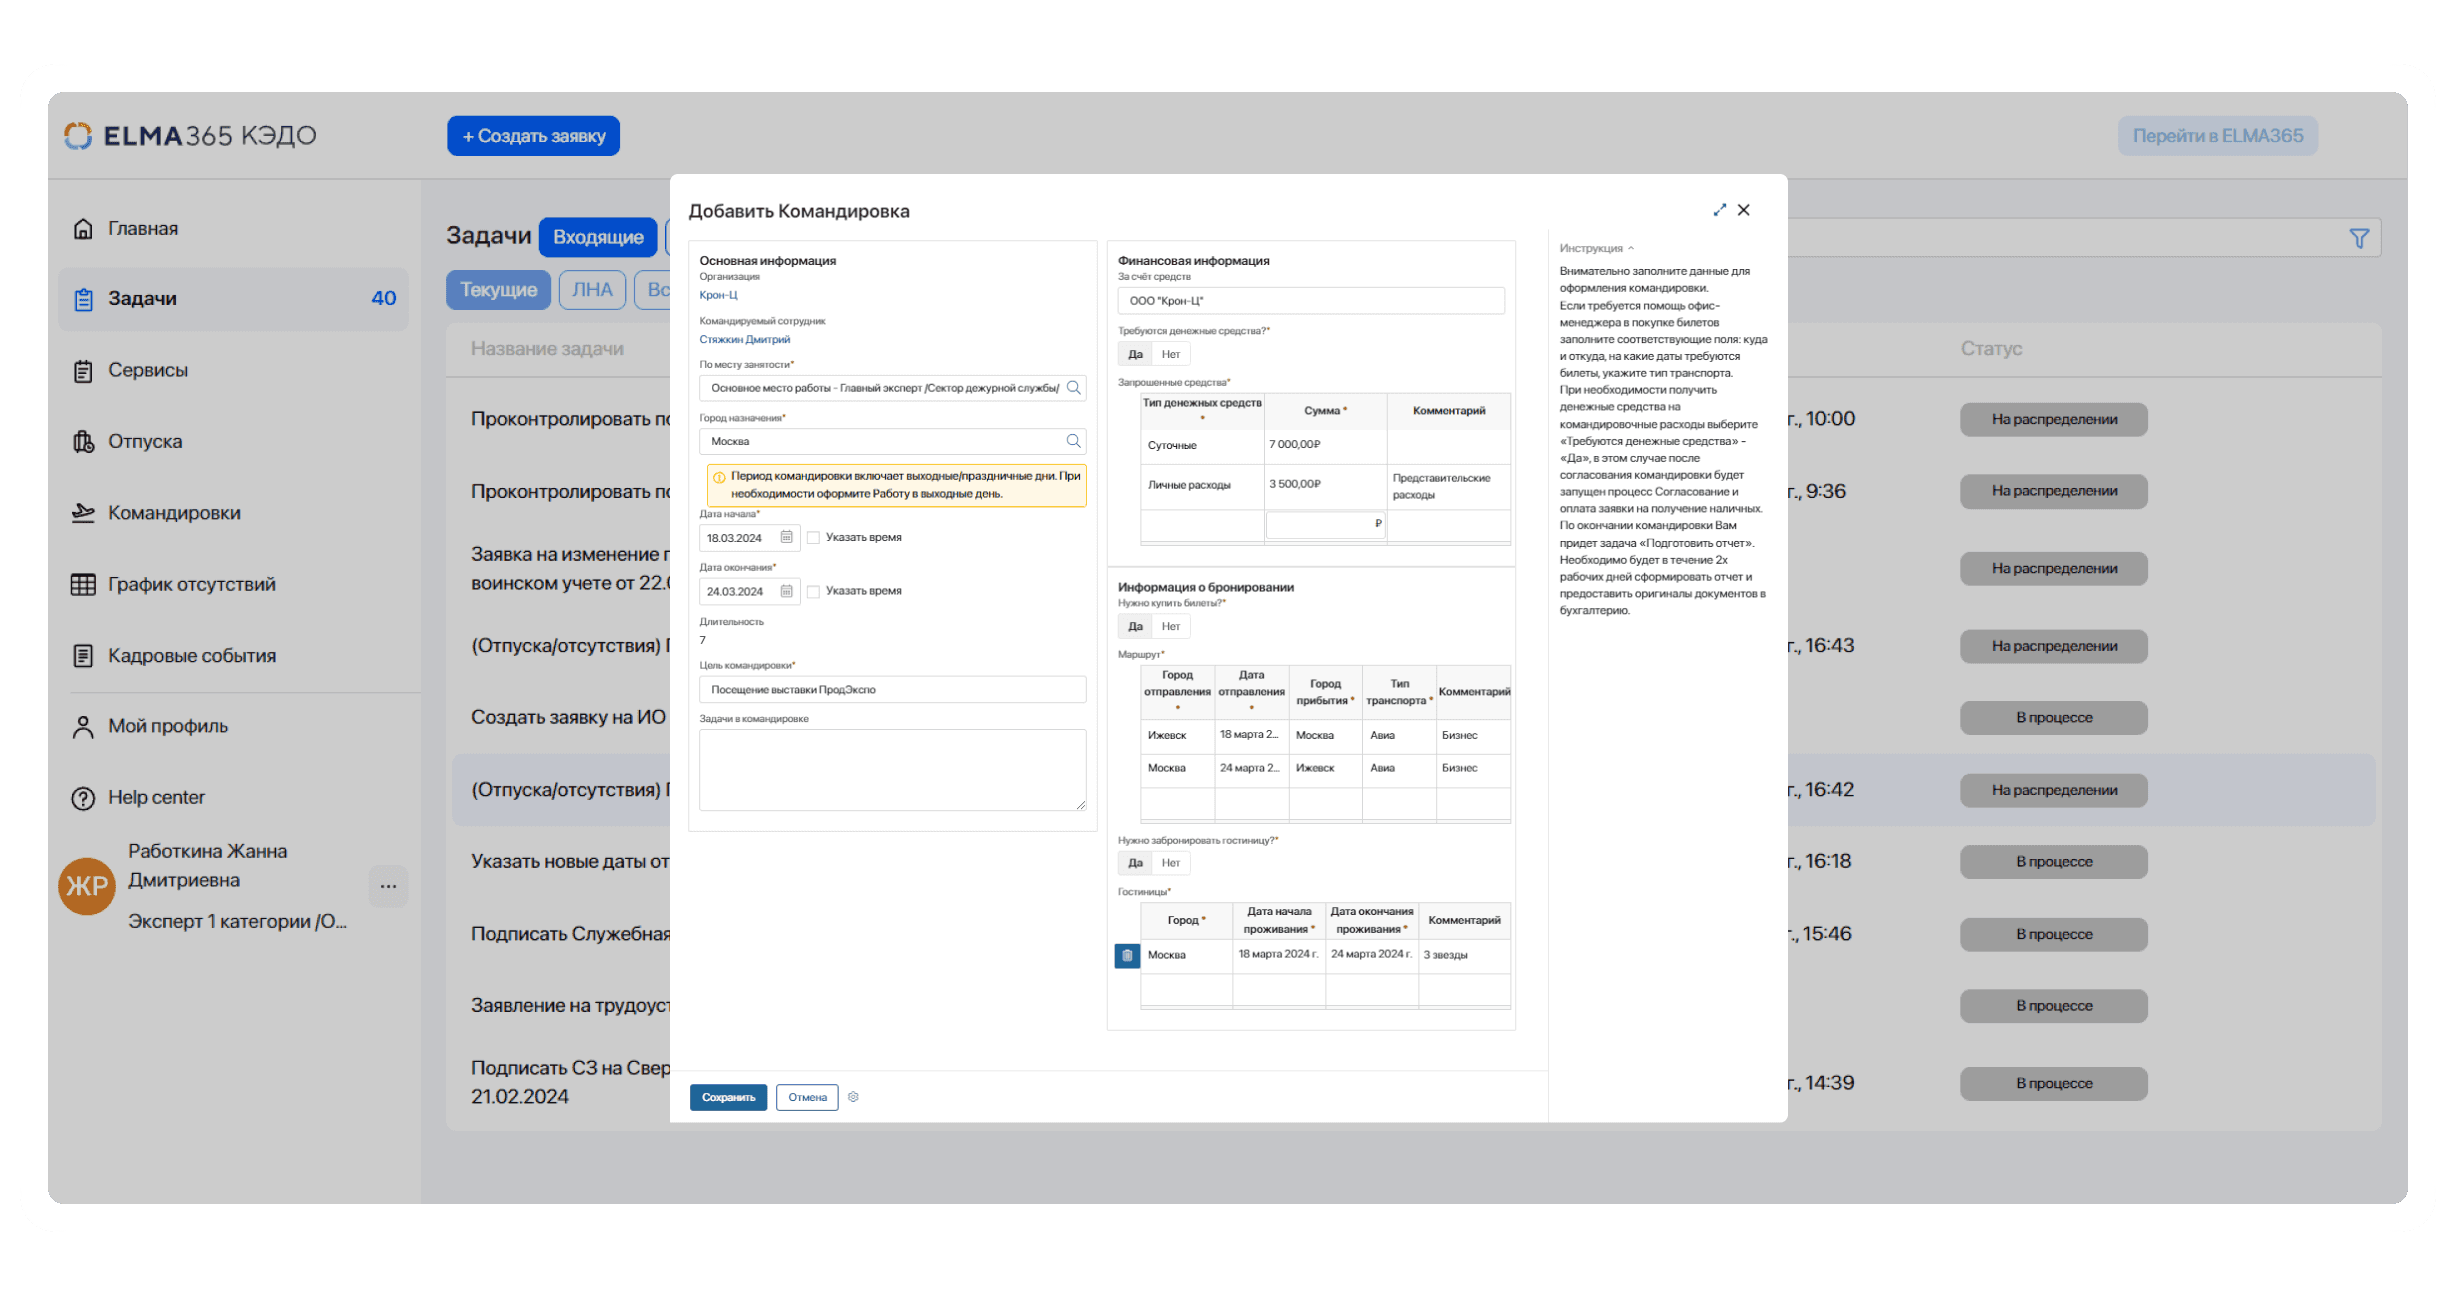Click search icon in Город назначения field
2456x1296 pixels.
tap(1073, 441)
